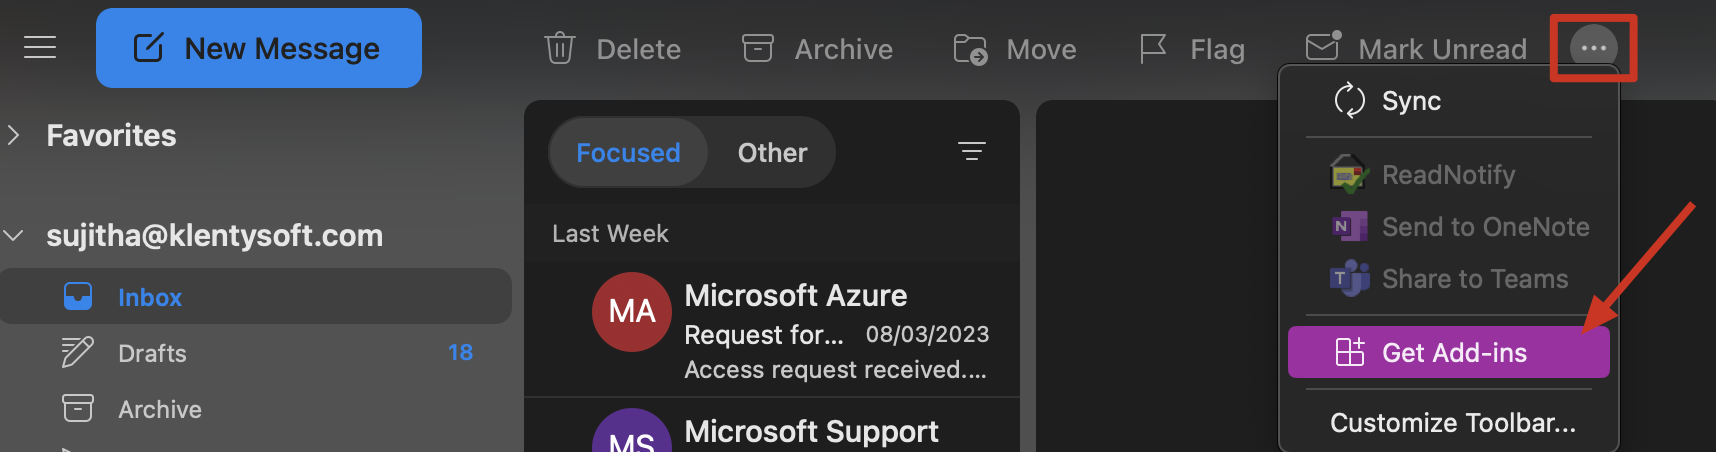Select Sync from the menu

(1410, 101)
